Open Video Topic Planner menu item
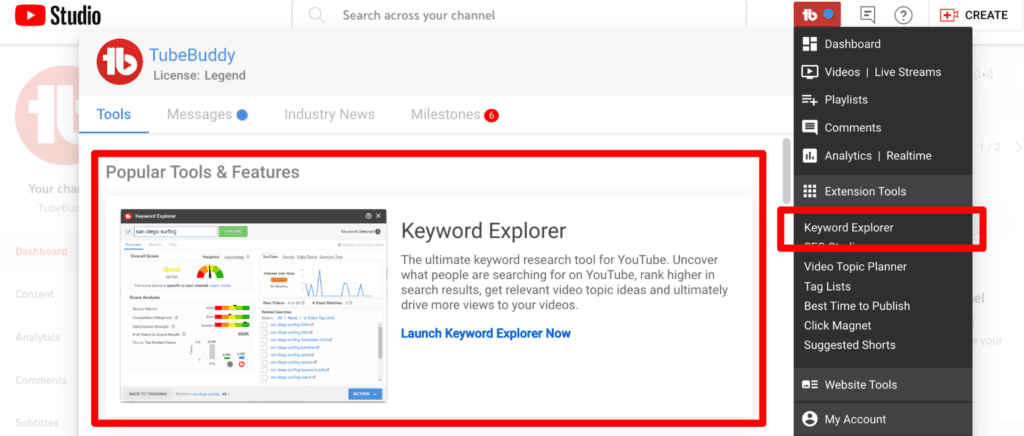Screen dimensions: 1024x436 click(x=855, y=267)
